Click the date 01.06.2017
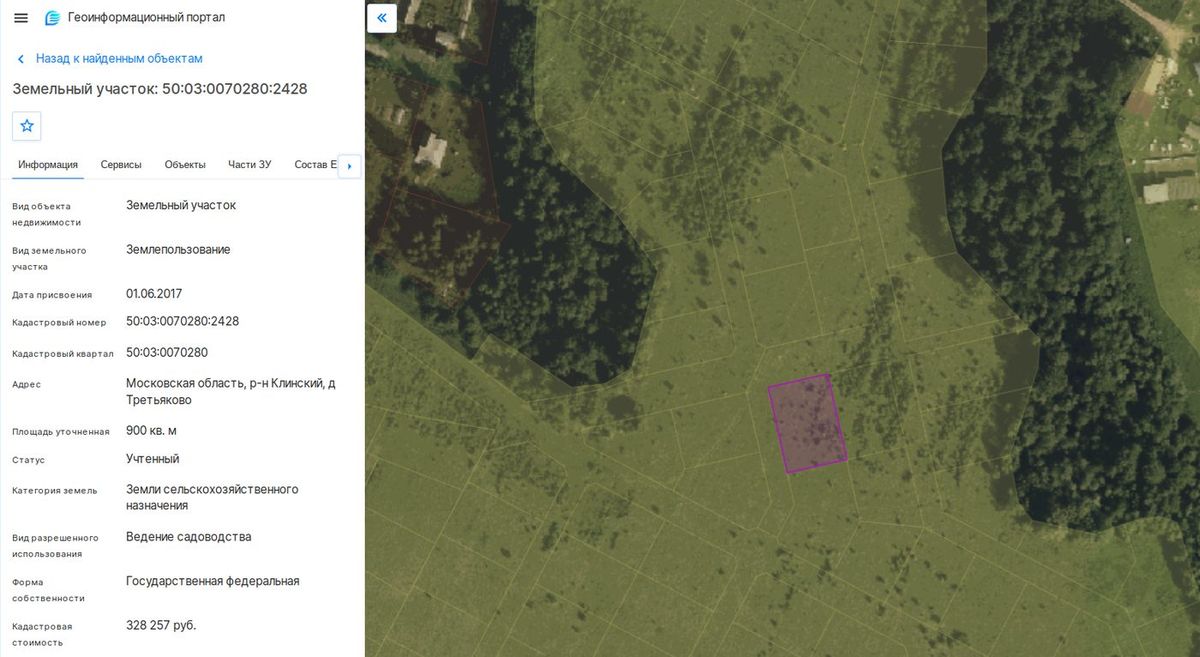This screenshot has height=657, width=1200. point(154,294)
